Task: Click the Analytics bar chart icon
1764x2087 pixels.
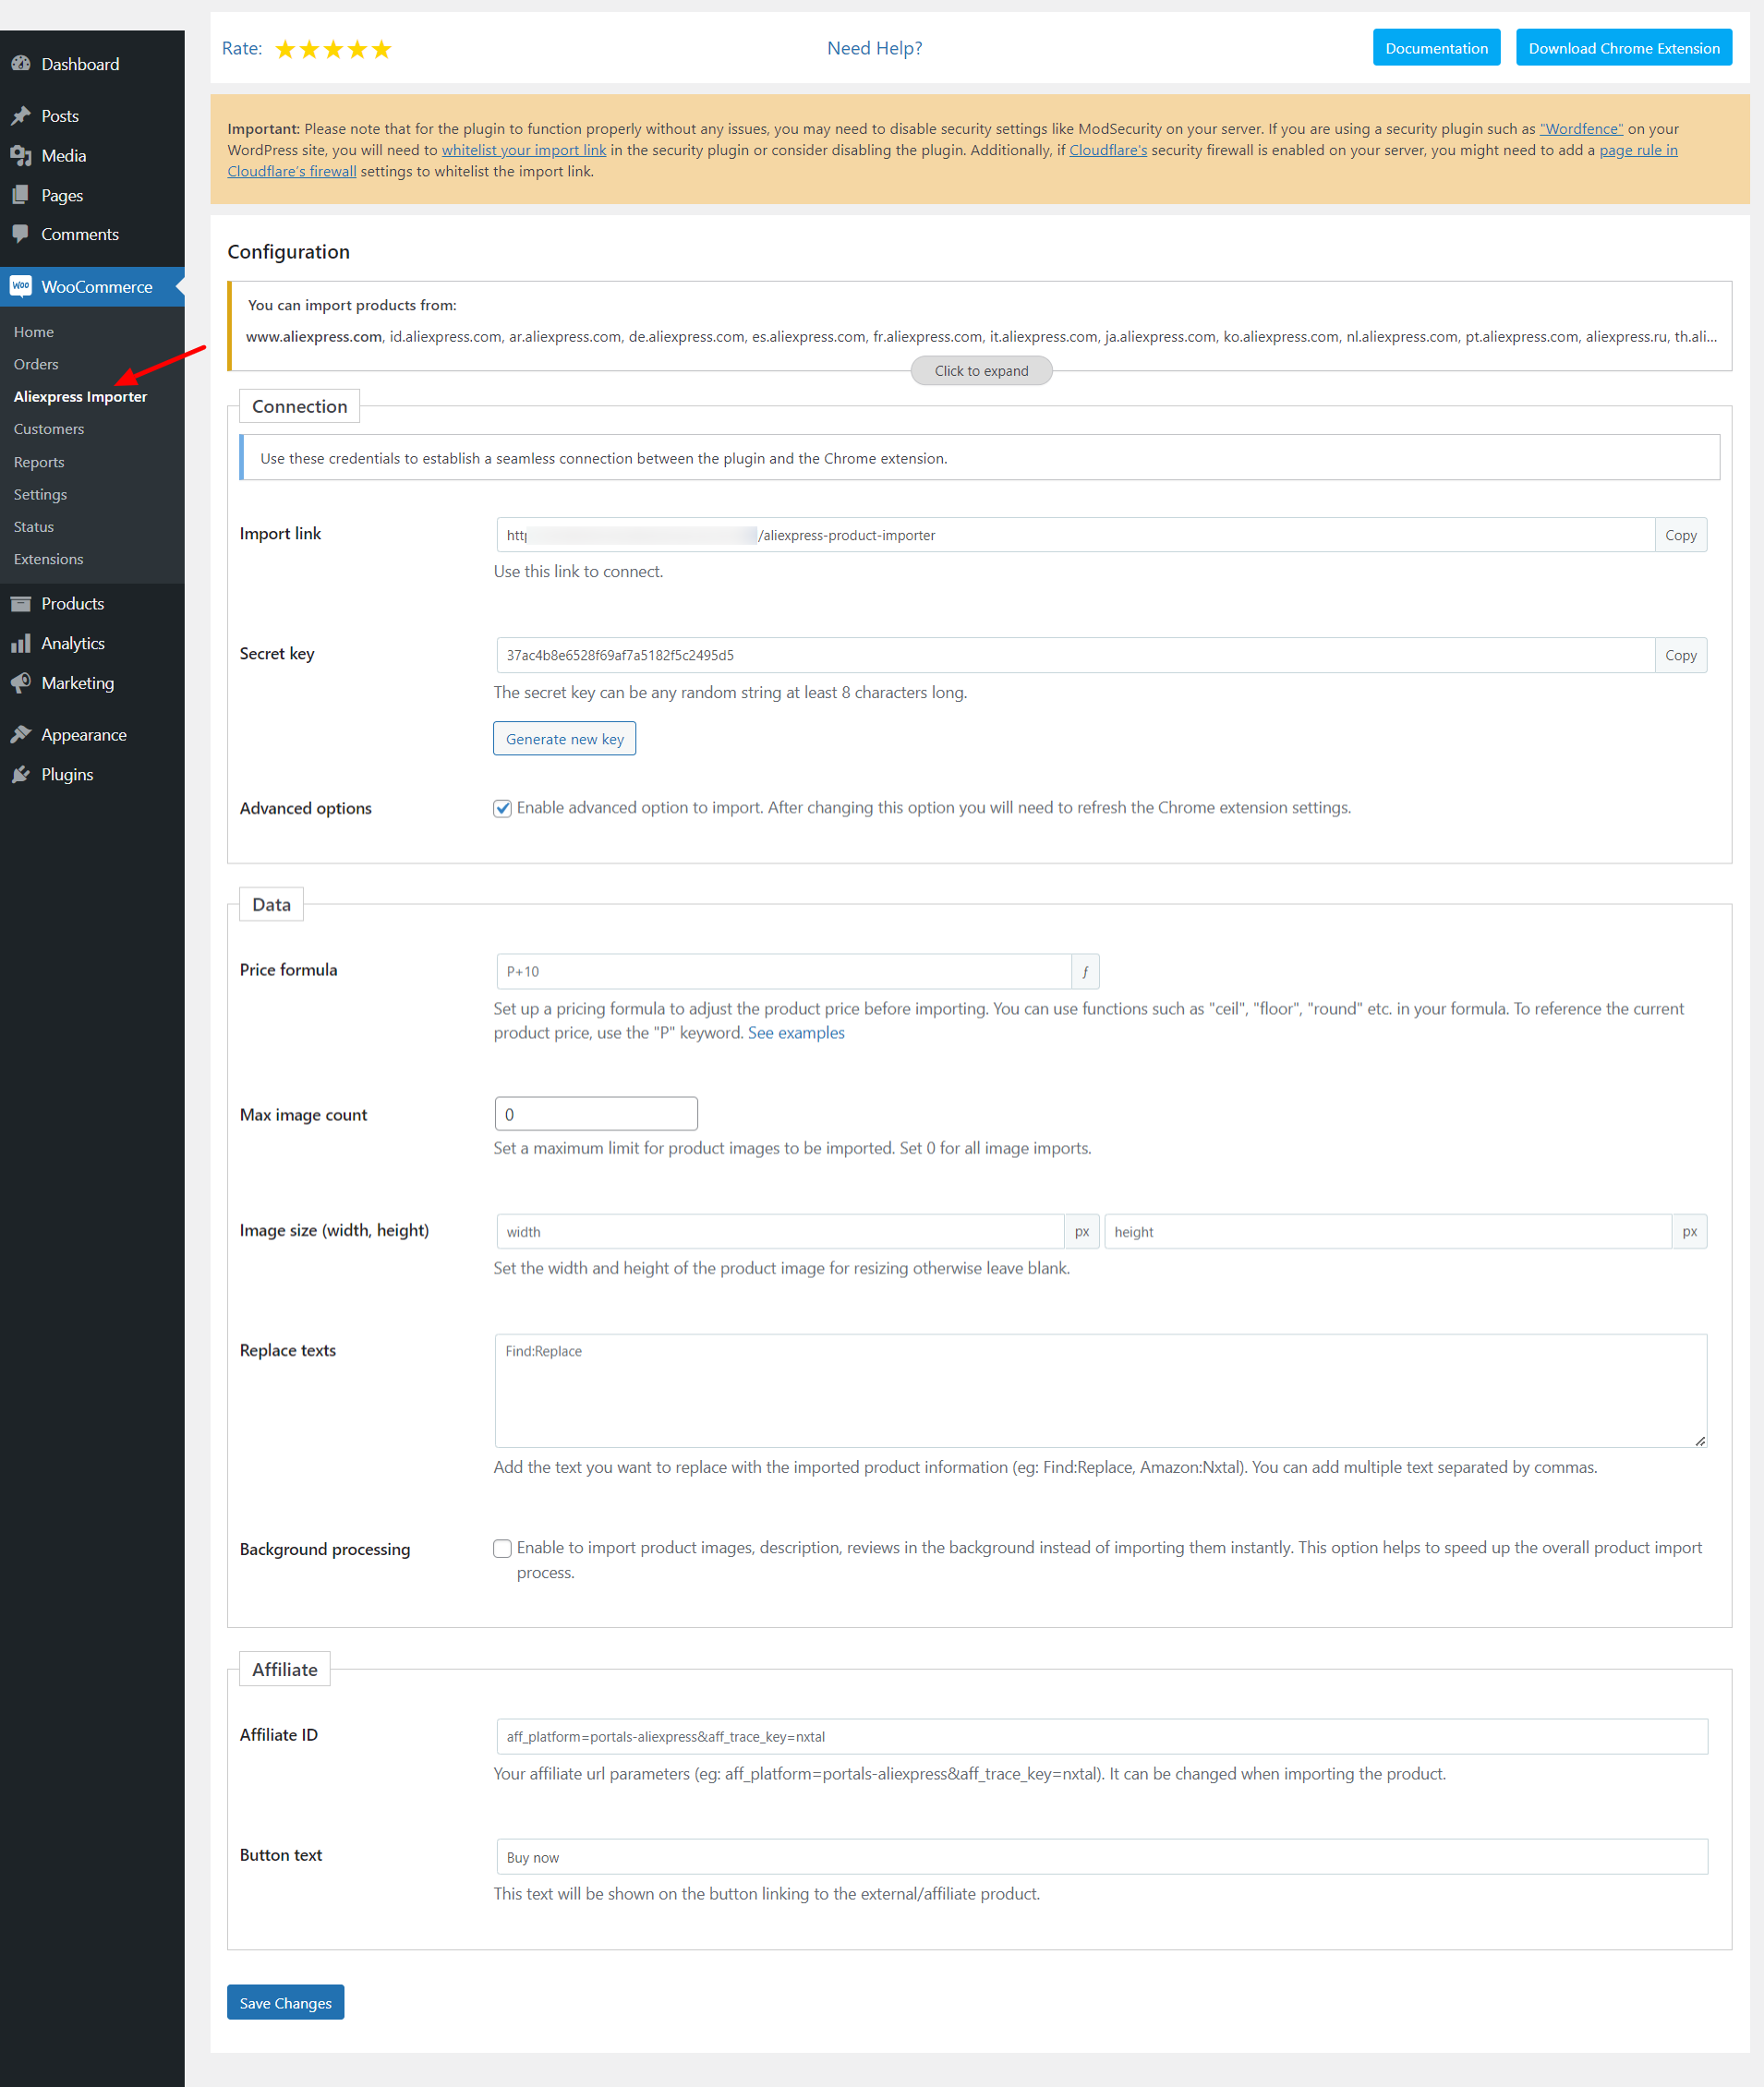Action: click(x=21, y=644)
